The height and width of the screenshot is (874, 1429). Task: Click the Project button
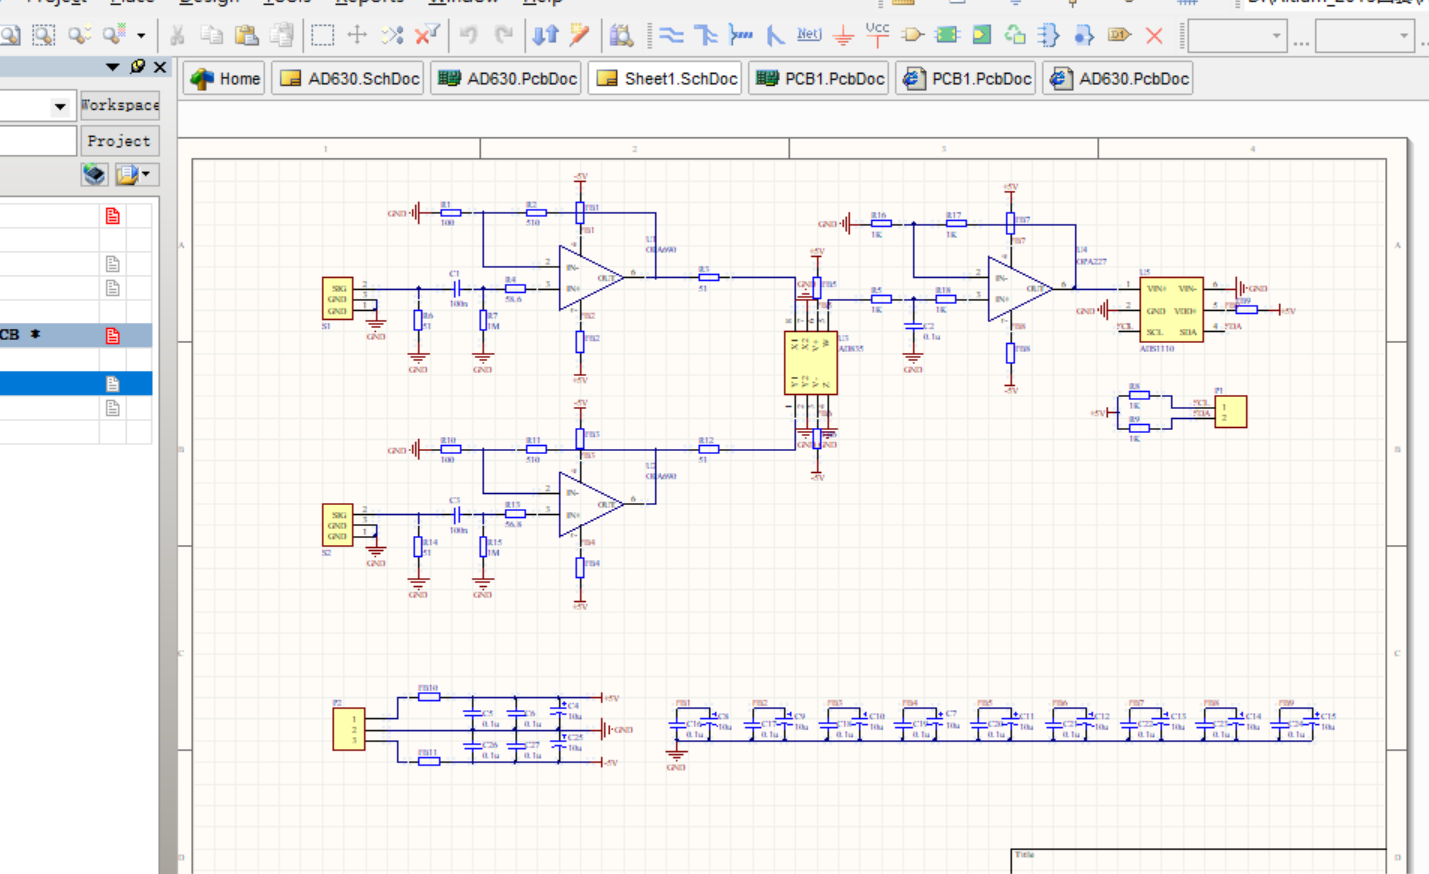[120, 141]
